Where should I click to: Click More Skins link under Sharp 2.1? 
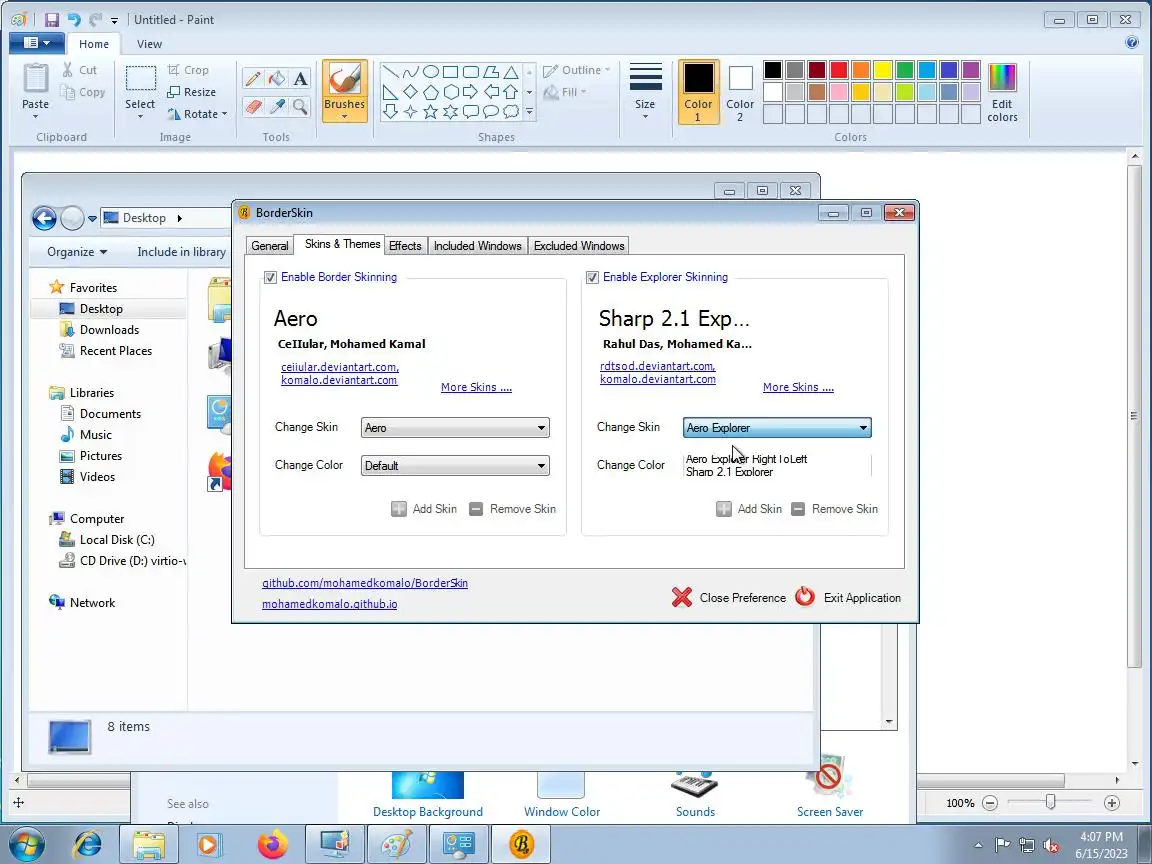point(798,387)
